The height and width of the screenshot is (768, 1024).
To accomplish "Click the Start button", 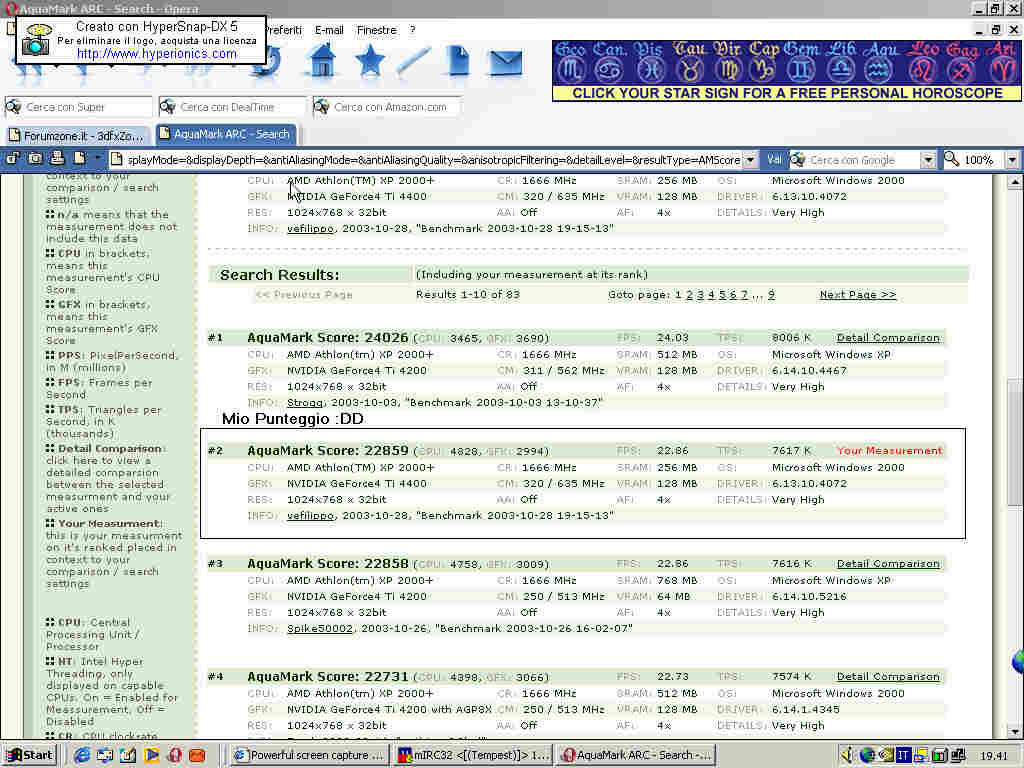I will tap(30, 756).
